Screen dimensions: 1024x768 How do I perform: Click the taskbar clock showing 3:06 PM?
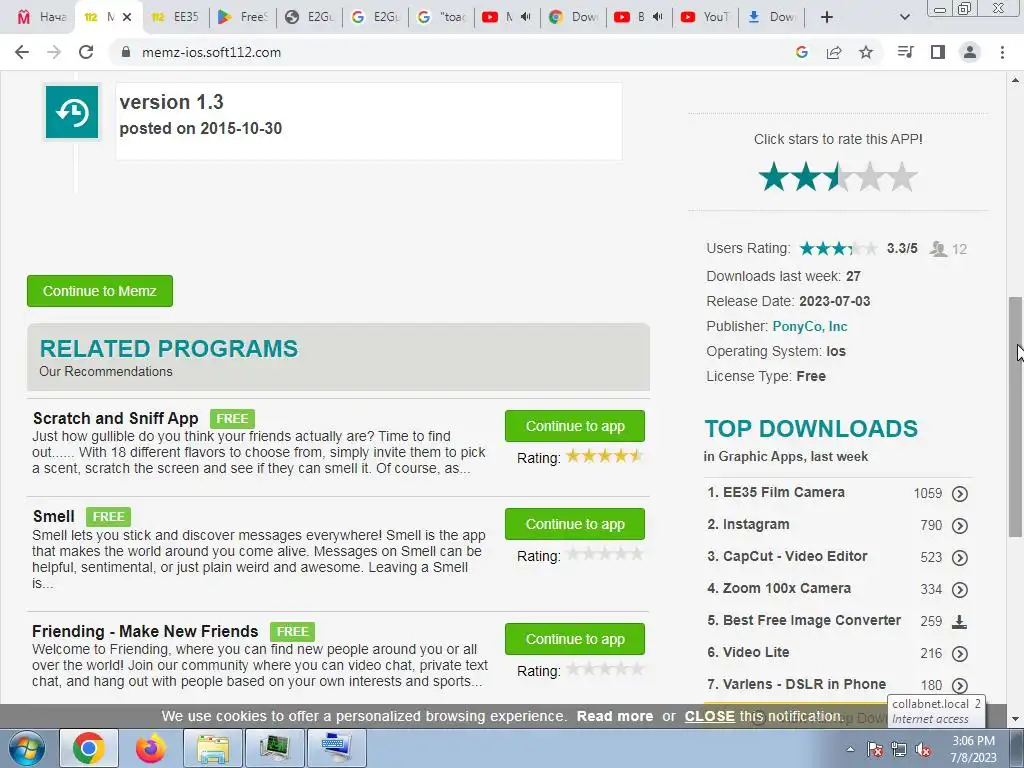coord(973,749)
